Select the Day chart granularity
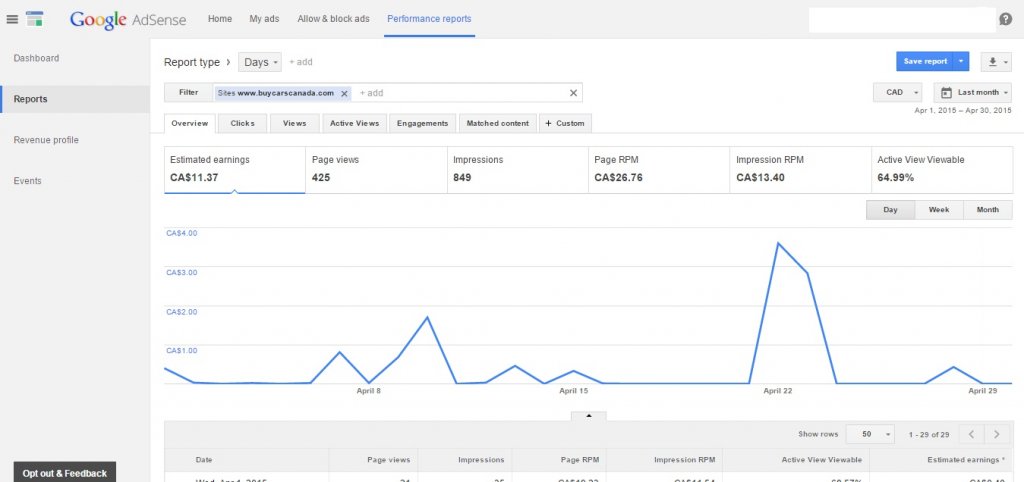Screen dimensions: 1024x482 [x=890, y=210]
